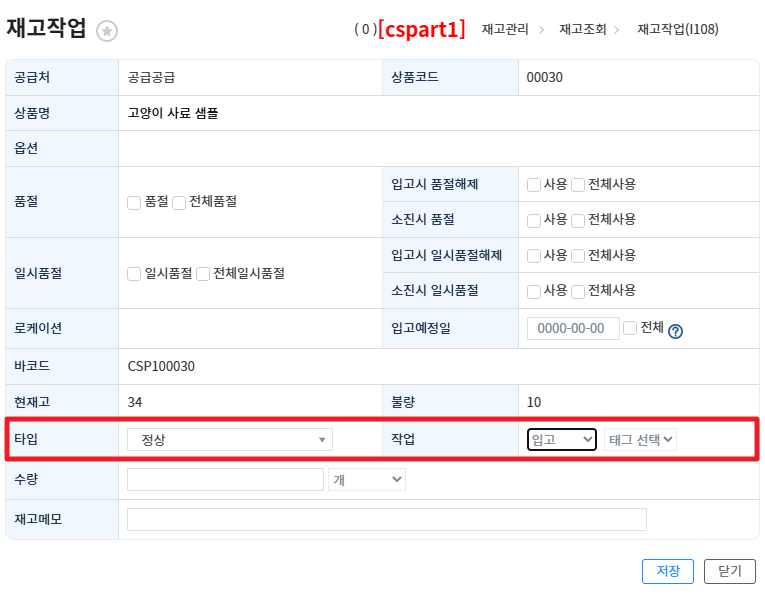The image size is (765, 602).
Task: Tick the 전체 checkbox next to 입고예정일
Action: pyautogui.click(x=630, y=328)
